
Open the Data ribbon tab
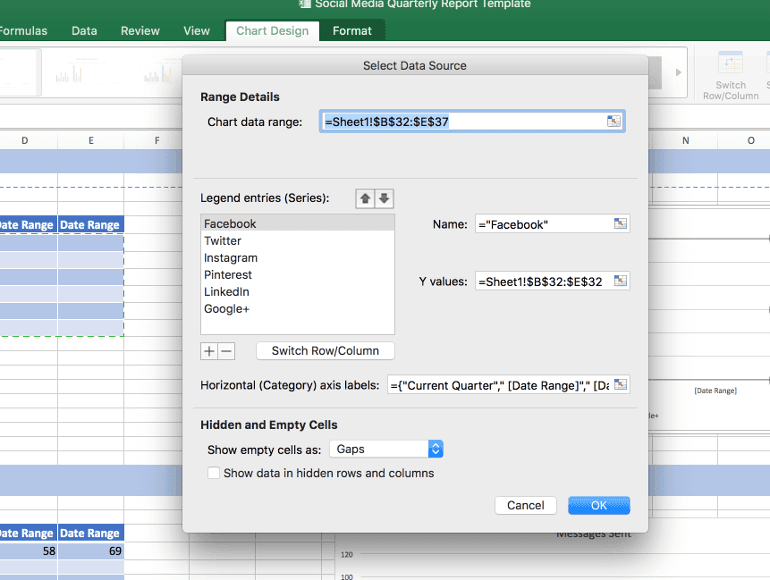[x=84, y=31]
